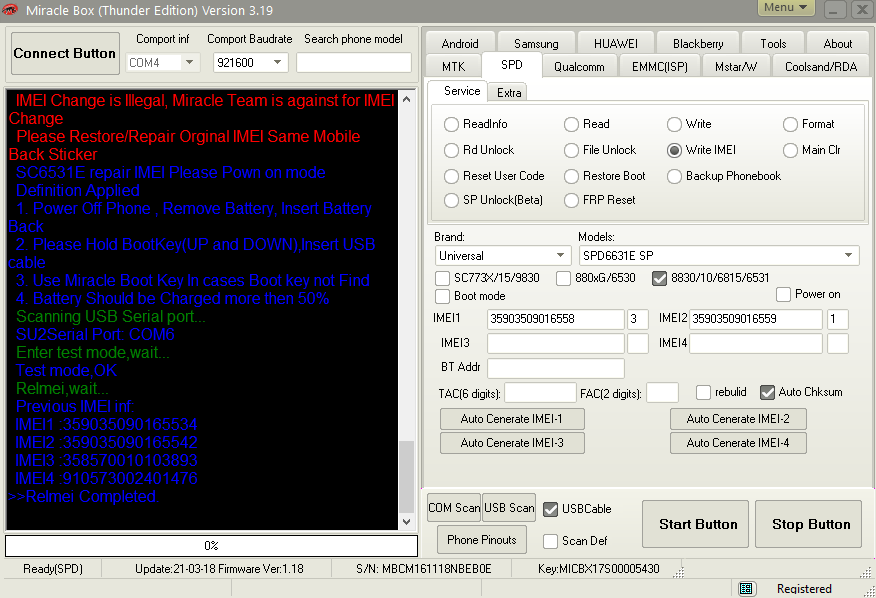This screenshot has width=876, height=598.
Task: Go to the Tools tab
Action: tap(773, 44)
